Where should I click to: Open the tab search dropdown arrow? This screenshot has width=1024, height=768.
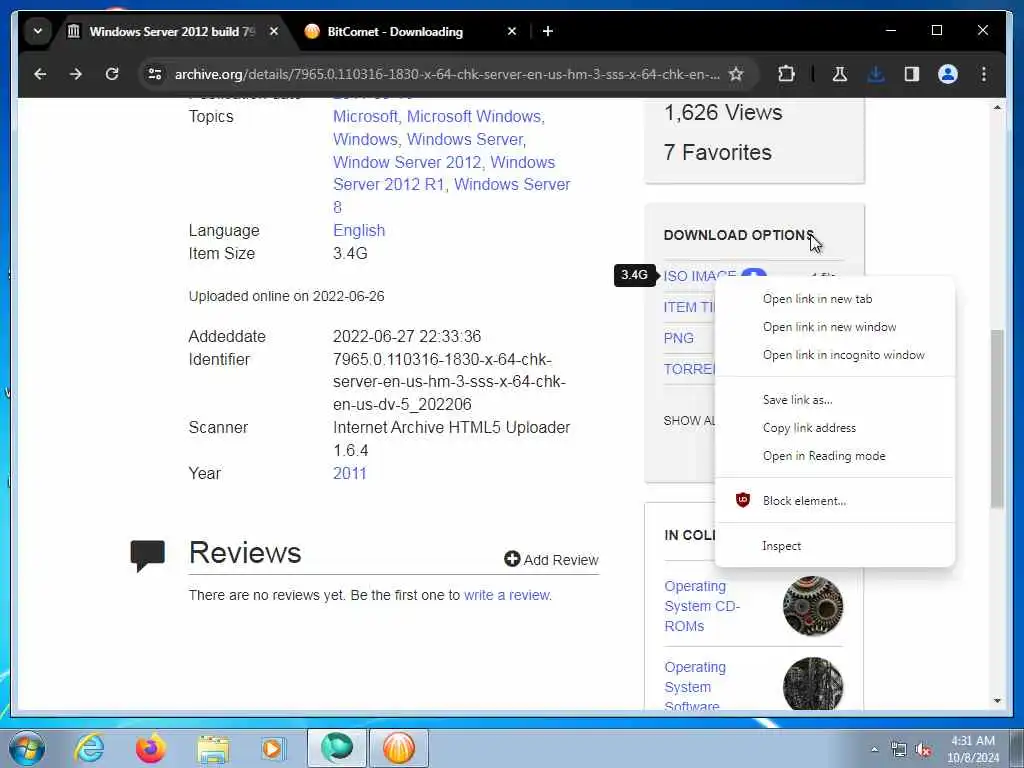[x=38, y=31]
